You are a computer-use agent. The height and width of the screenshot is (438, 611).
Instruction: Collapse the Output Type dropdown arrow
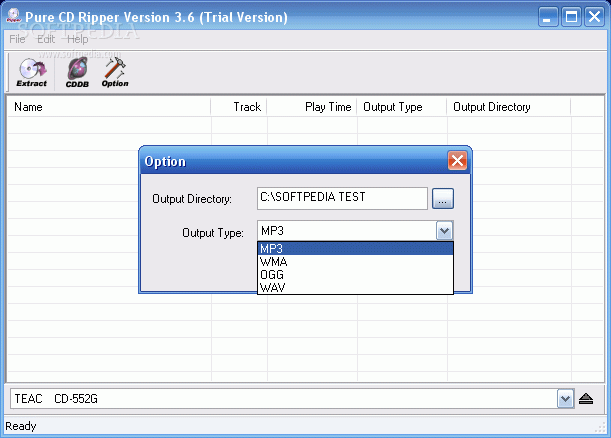(444, 231)
